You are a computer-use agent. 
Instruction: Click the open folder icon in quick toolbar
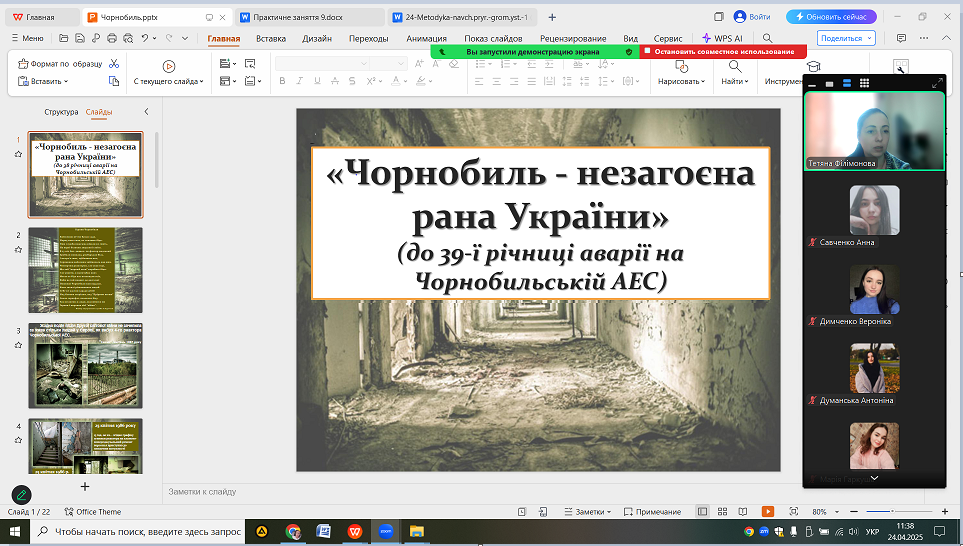point(63,38)
